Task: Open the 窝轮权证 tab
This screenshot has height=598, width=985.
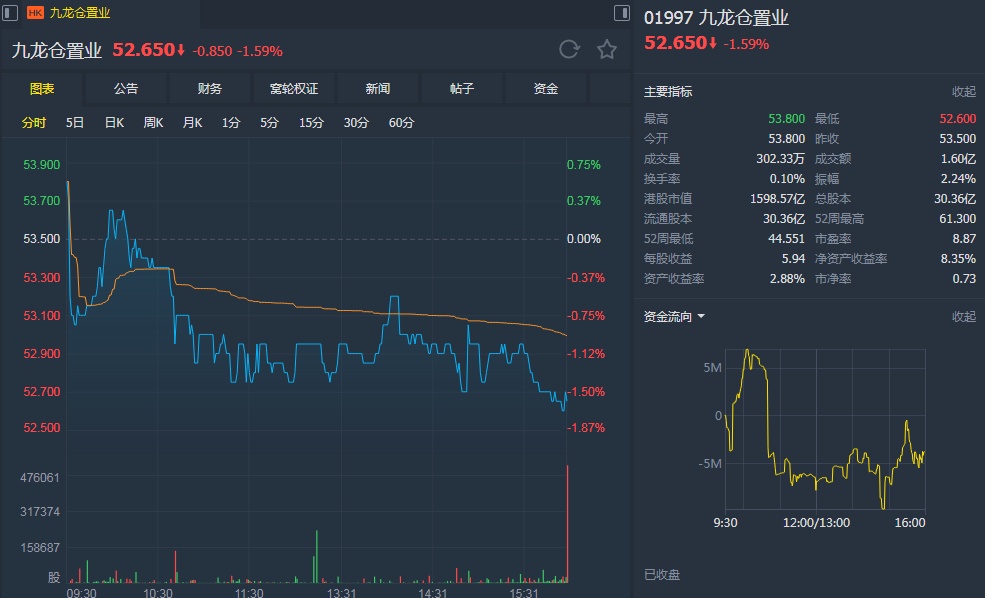Action: (294, 89)
